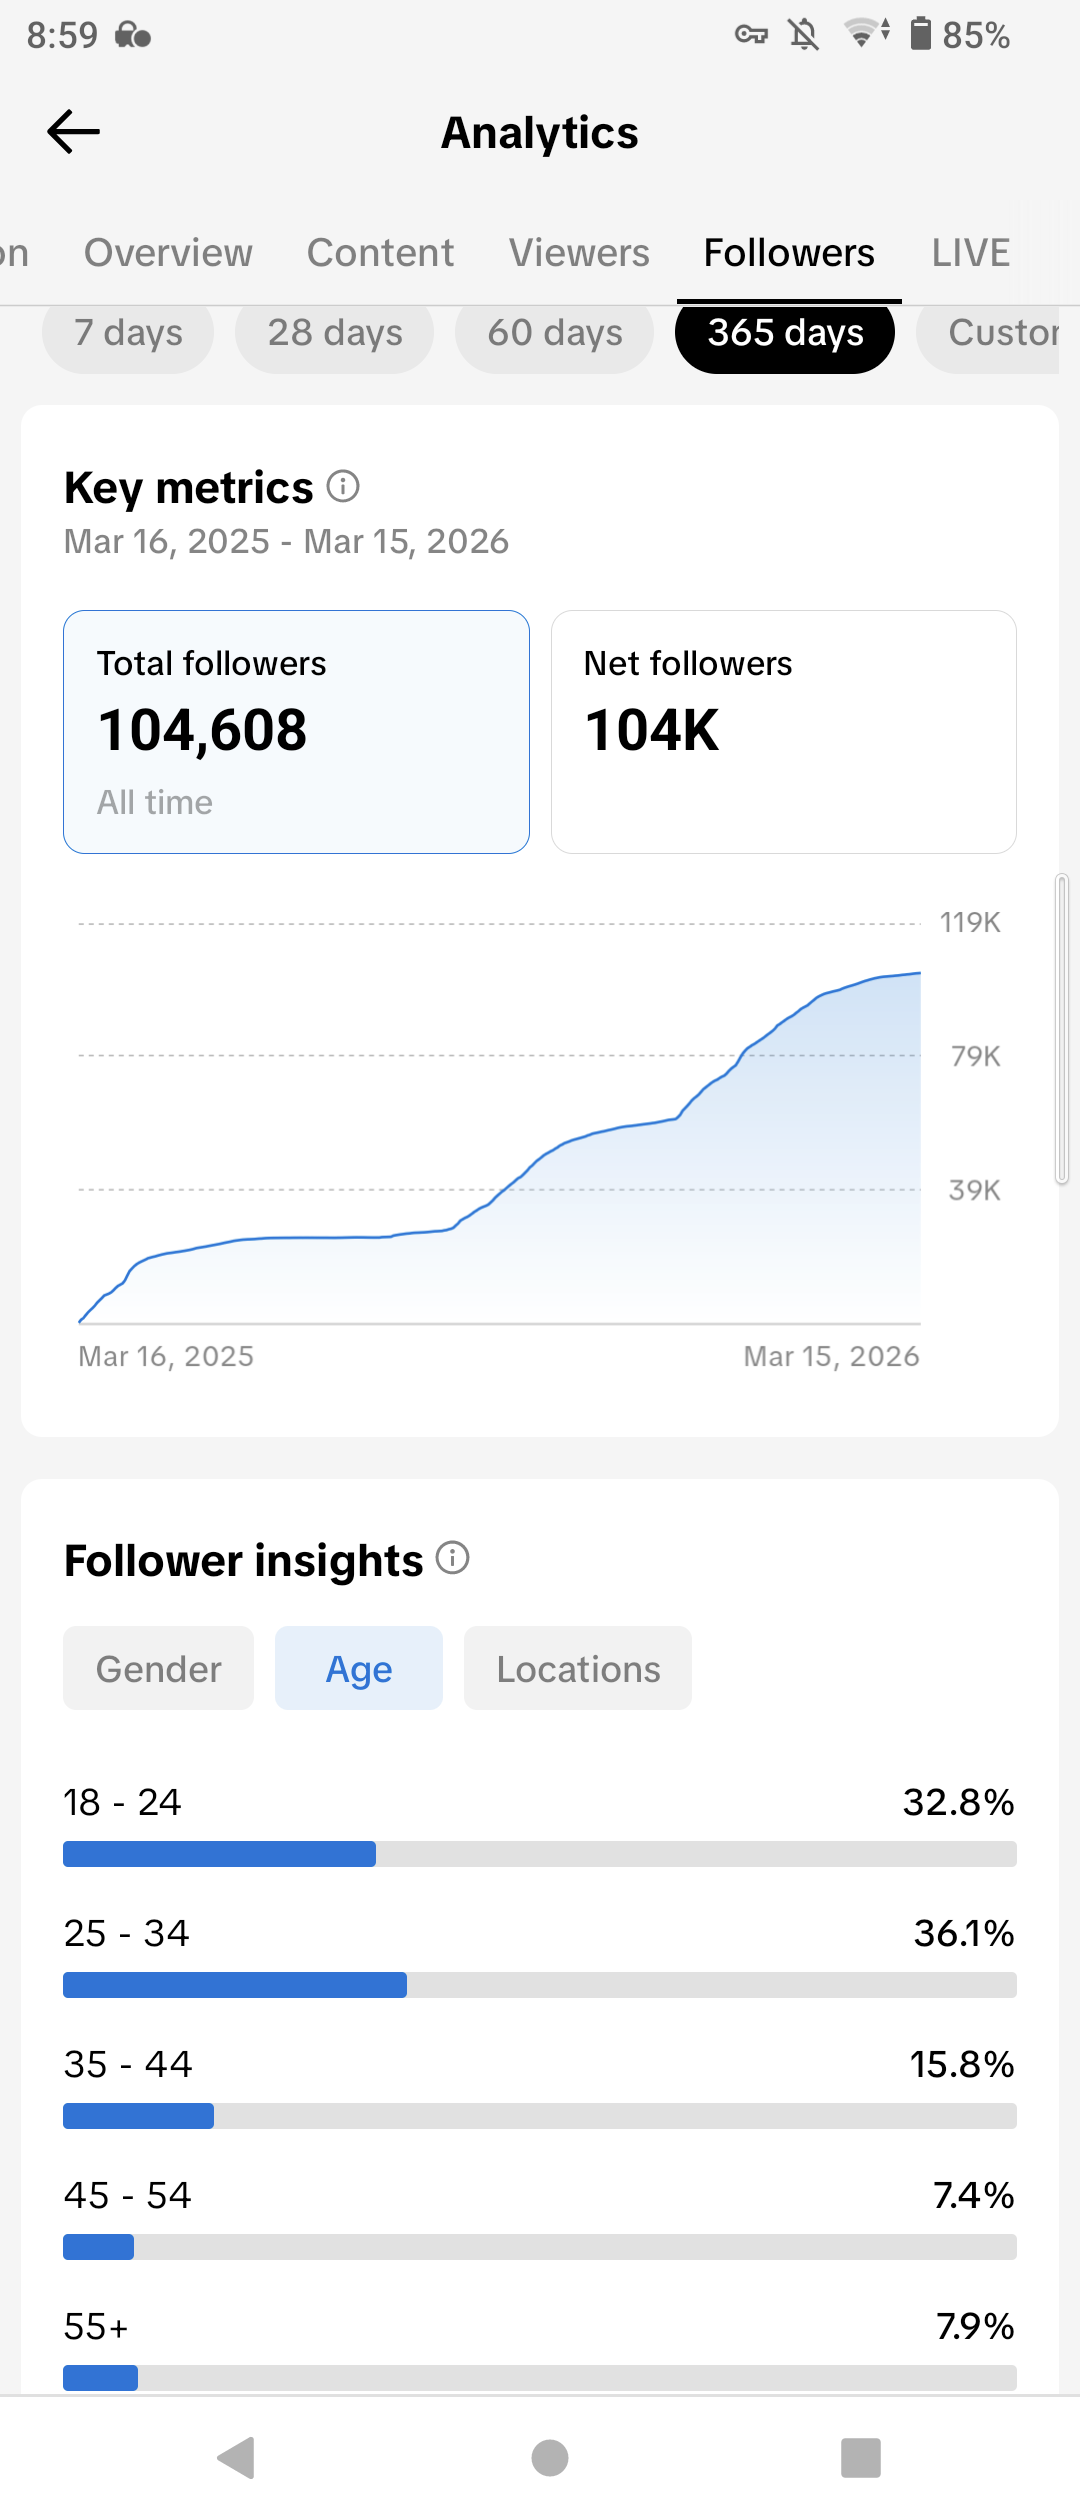The height and width of the screenshot is (2520, 1080).
Task: Select the 28 days range chip
Action: tap(335, 334)
